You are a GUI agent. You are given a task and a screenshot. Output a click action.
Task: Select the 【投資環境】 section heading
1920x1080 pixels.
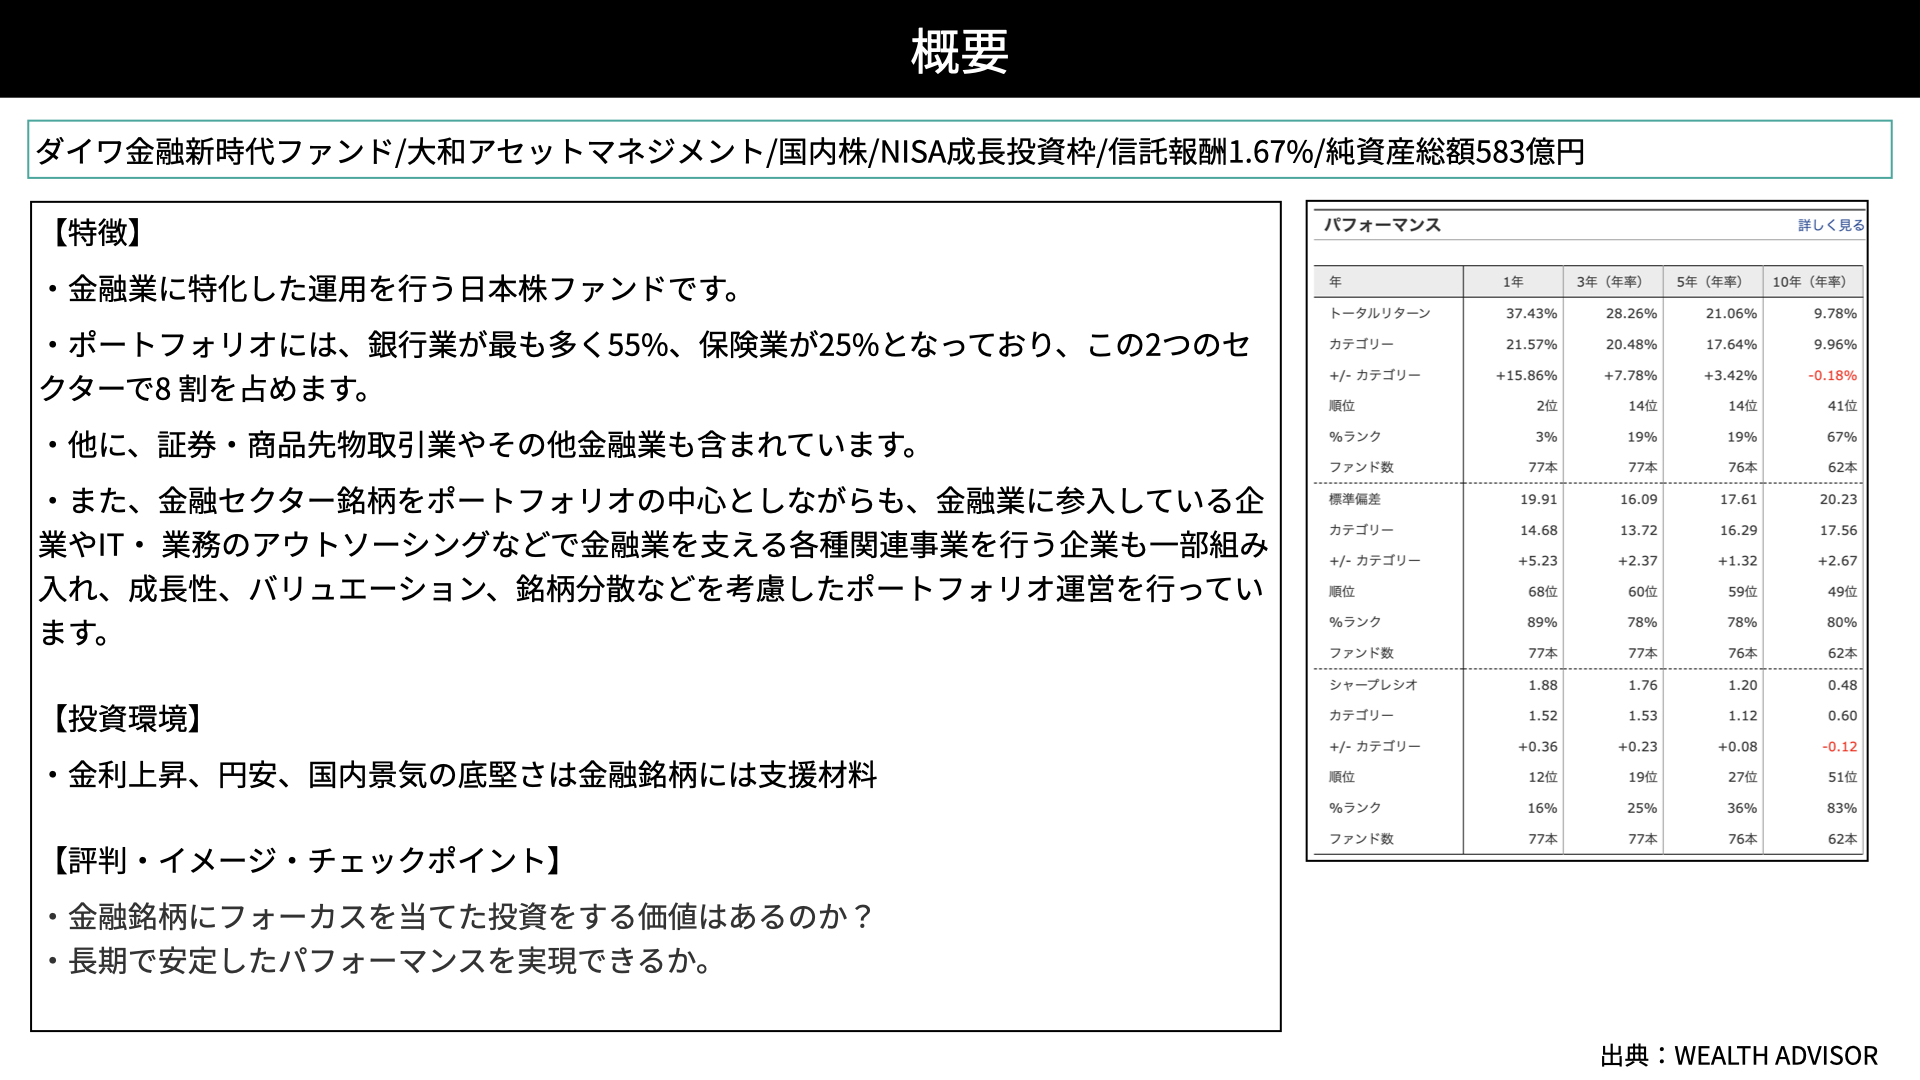(x=126, y=718)
